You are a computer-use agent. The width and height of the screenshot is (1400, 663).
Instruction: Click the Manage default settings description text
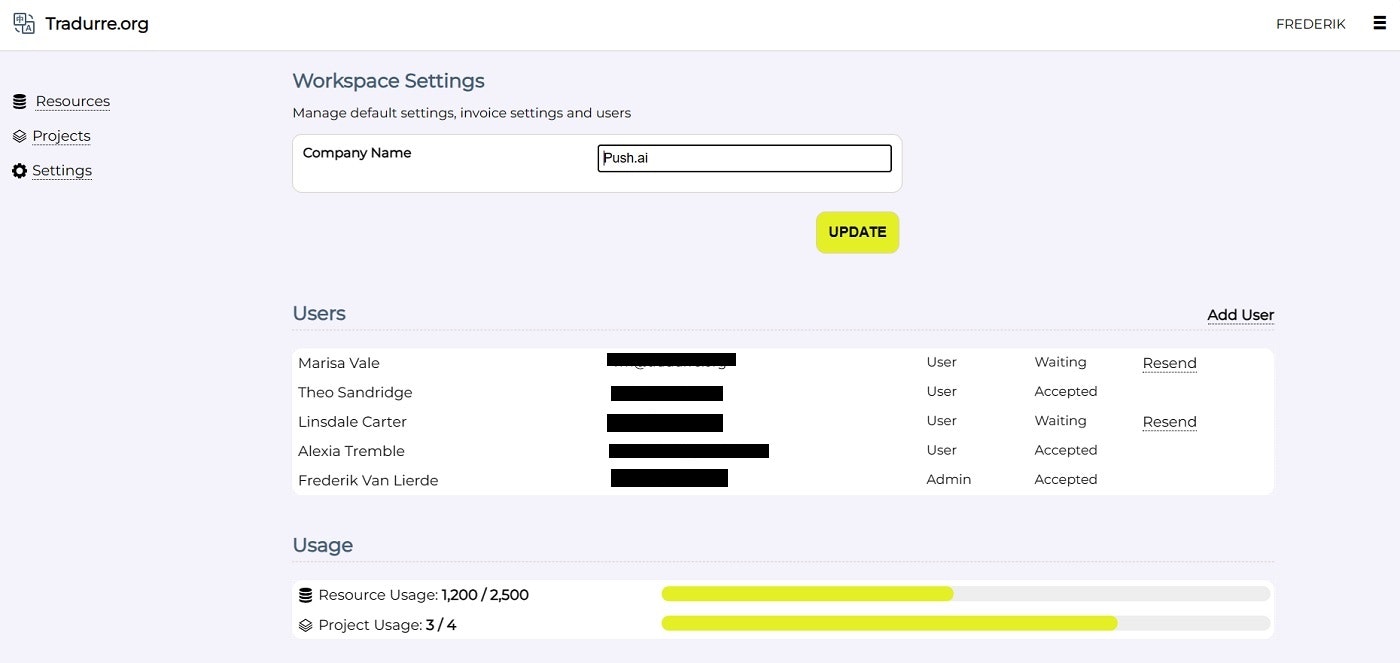pyautogui.click(x=461, y=113)
